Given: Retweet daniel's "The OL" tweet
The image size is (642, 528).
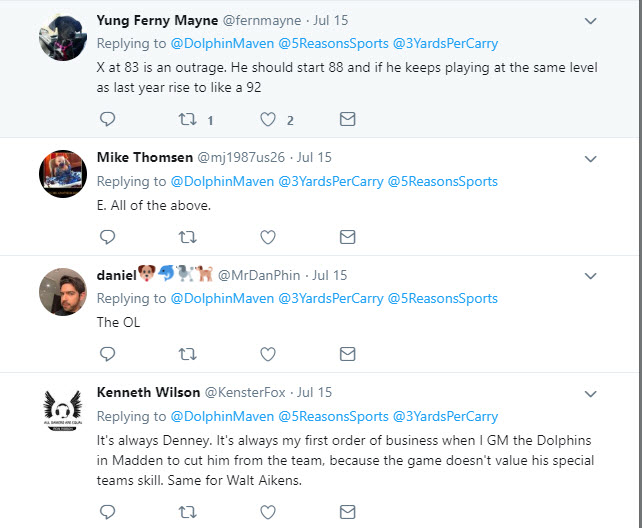Looking at the screenshot, I should (x=187, y=353).
